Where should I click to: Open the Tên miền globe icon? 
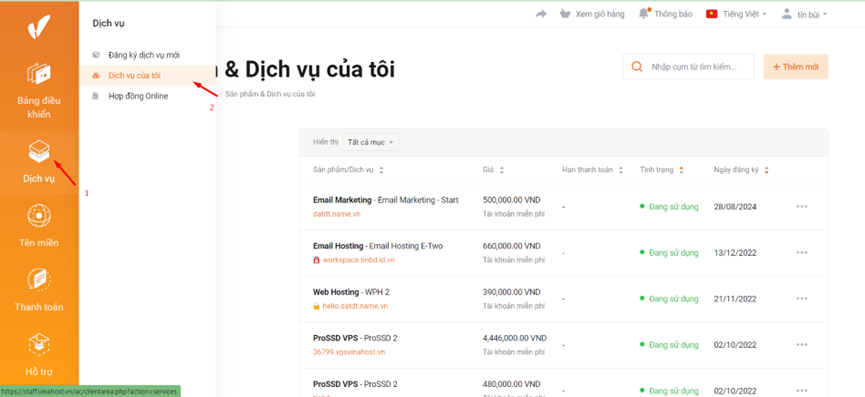(39, 216)
